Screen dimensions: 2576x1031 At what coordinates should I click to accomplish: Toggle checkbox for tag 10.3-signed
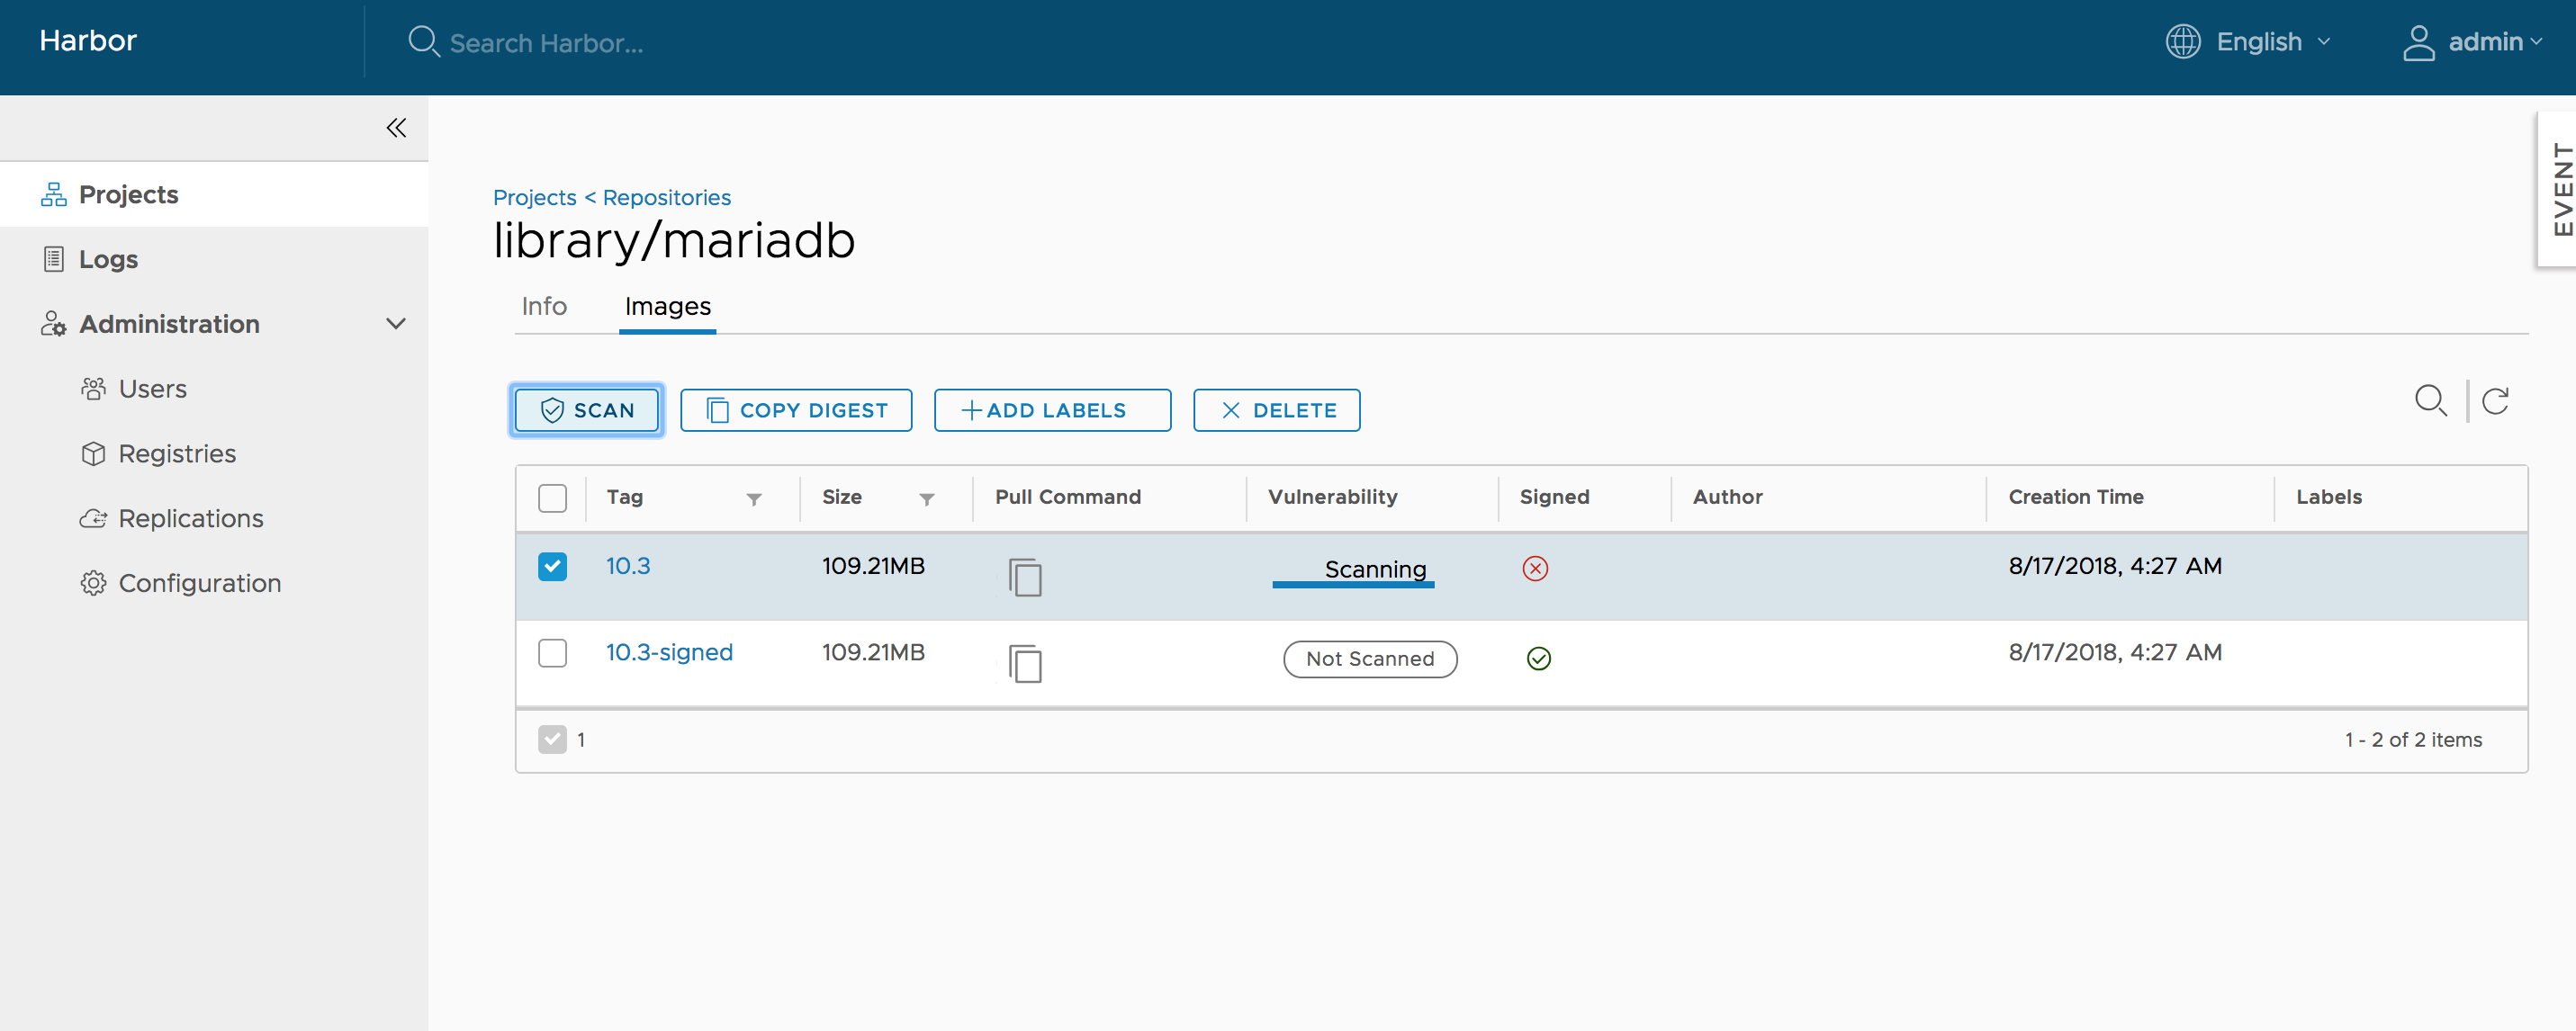[552, 651]
